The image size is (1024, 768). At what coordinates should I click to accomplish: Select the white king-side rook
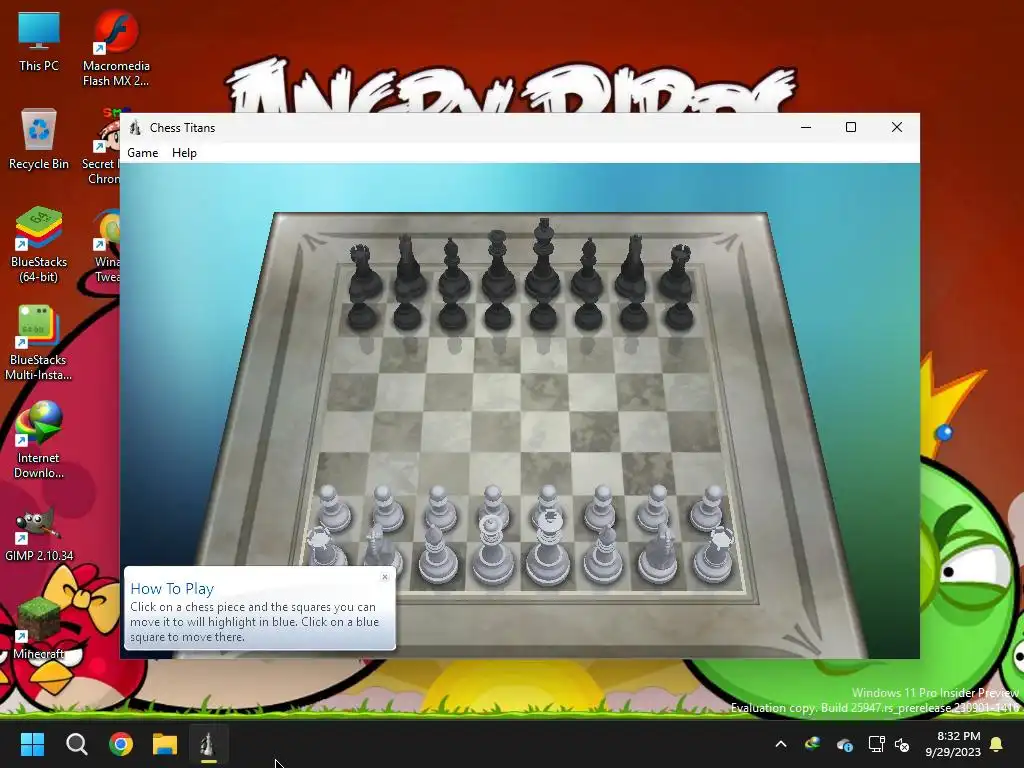click(714, 555)
